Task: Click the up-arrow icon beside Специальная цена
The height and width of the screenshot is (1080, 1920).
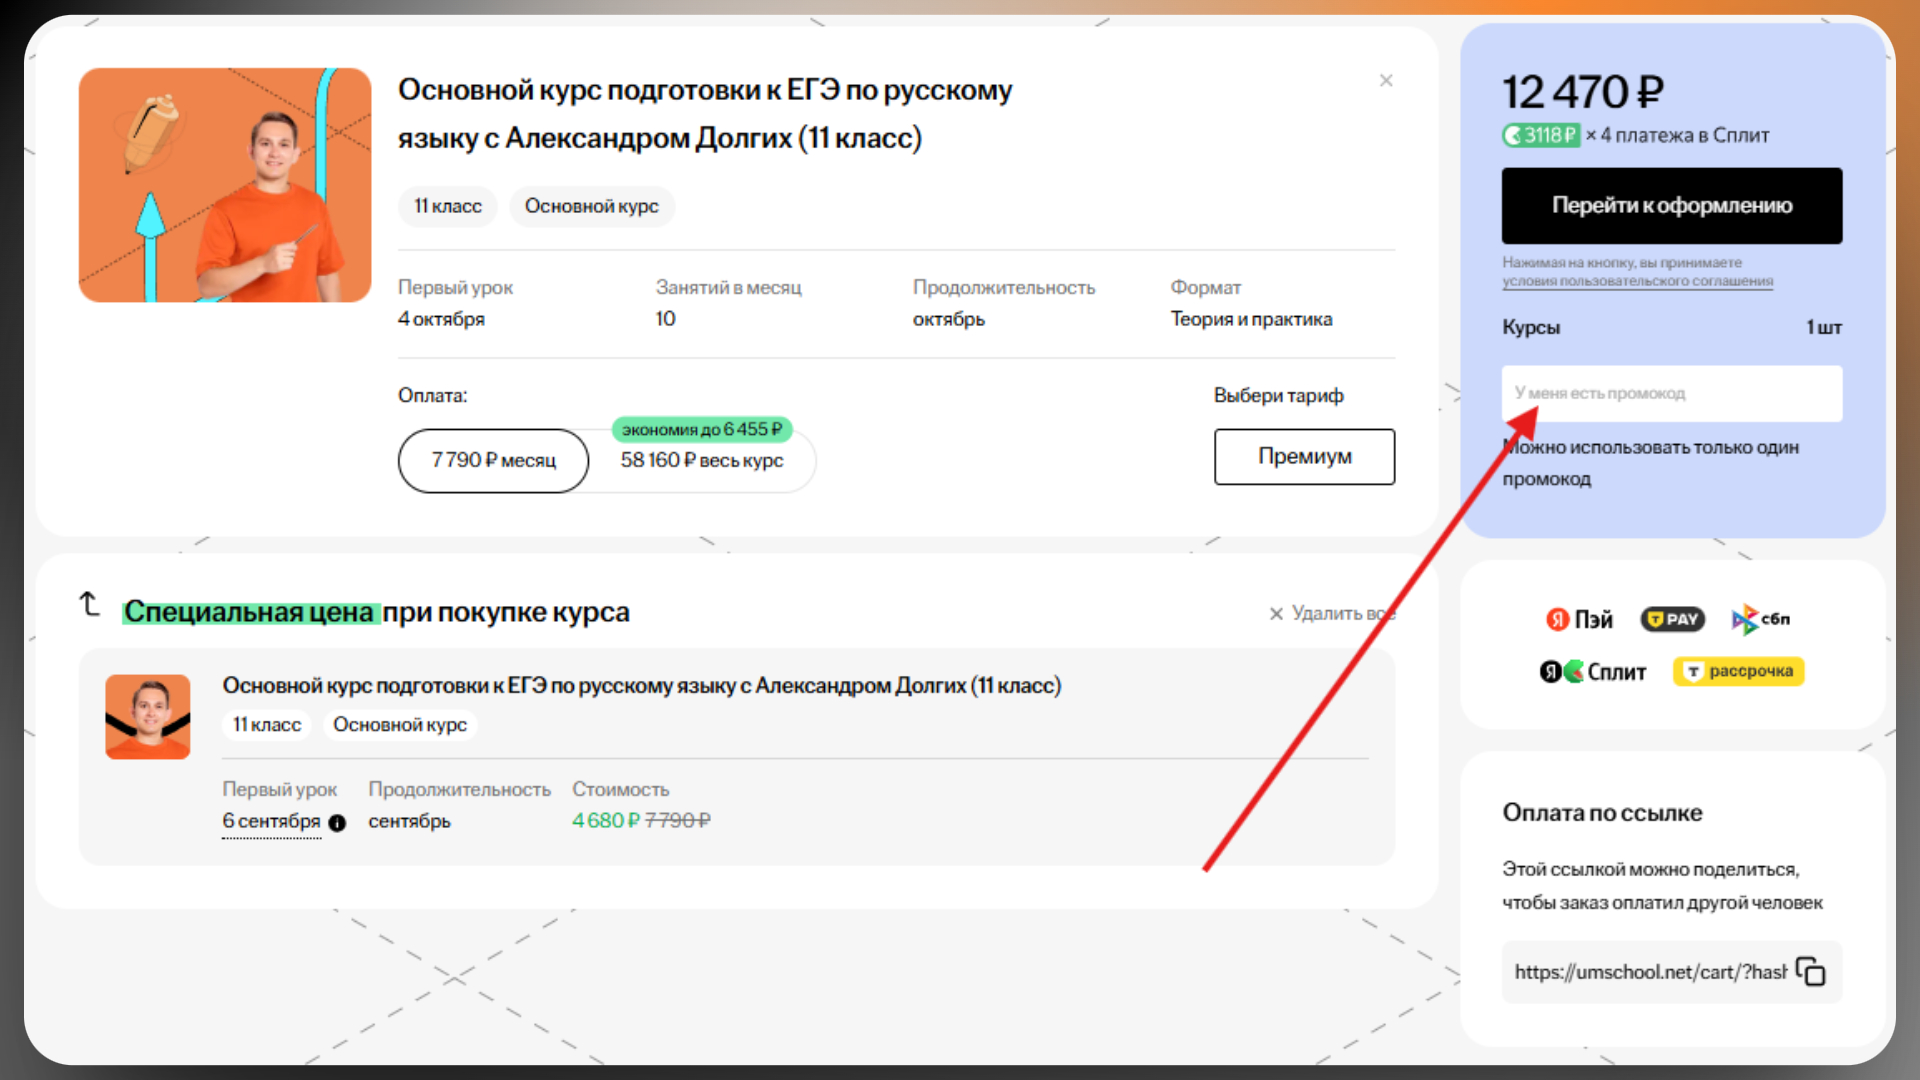Action: pos(90,604)
